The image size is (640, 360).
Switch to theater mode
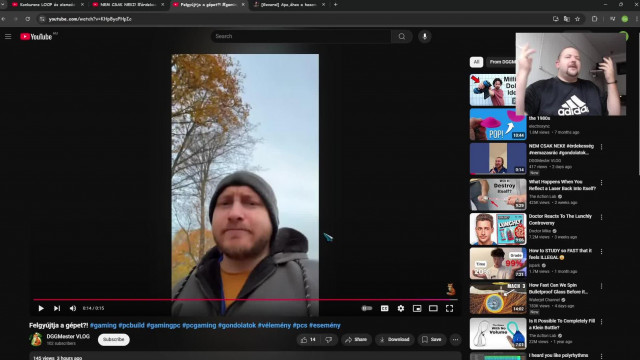click(x=433, y=308)
